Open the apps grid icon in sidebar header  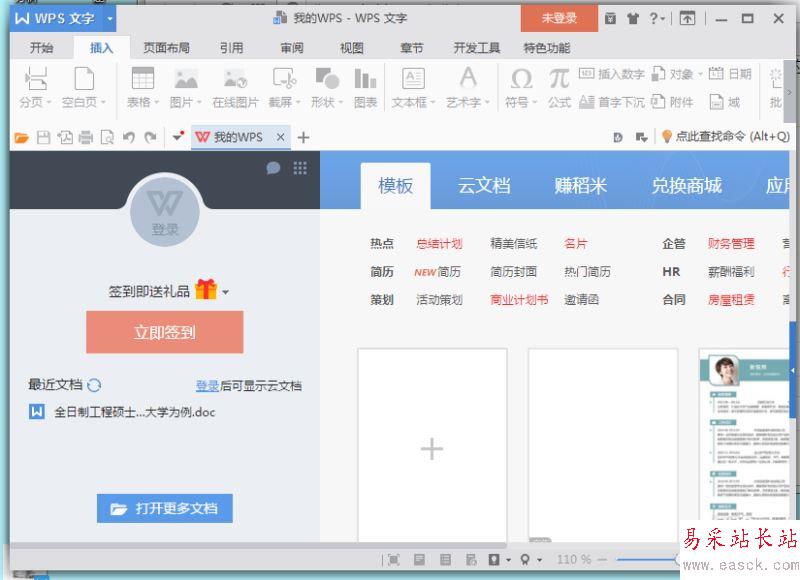(x=300, y=168)
